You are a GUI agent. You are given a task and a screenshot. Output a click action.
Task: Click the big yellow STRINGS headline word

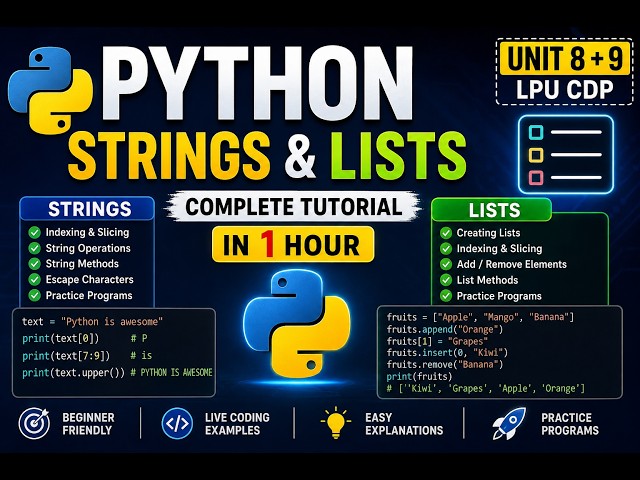[x=169, y=156]
